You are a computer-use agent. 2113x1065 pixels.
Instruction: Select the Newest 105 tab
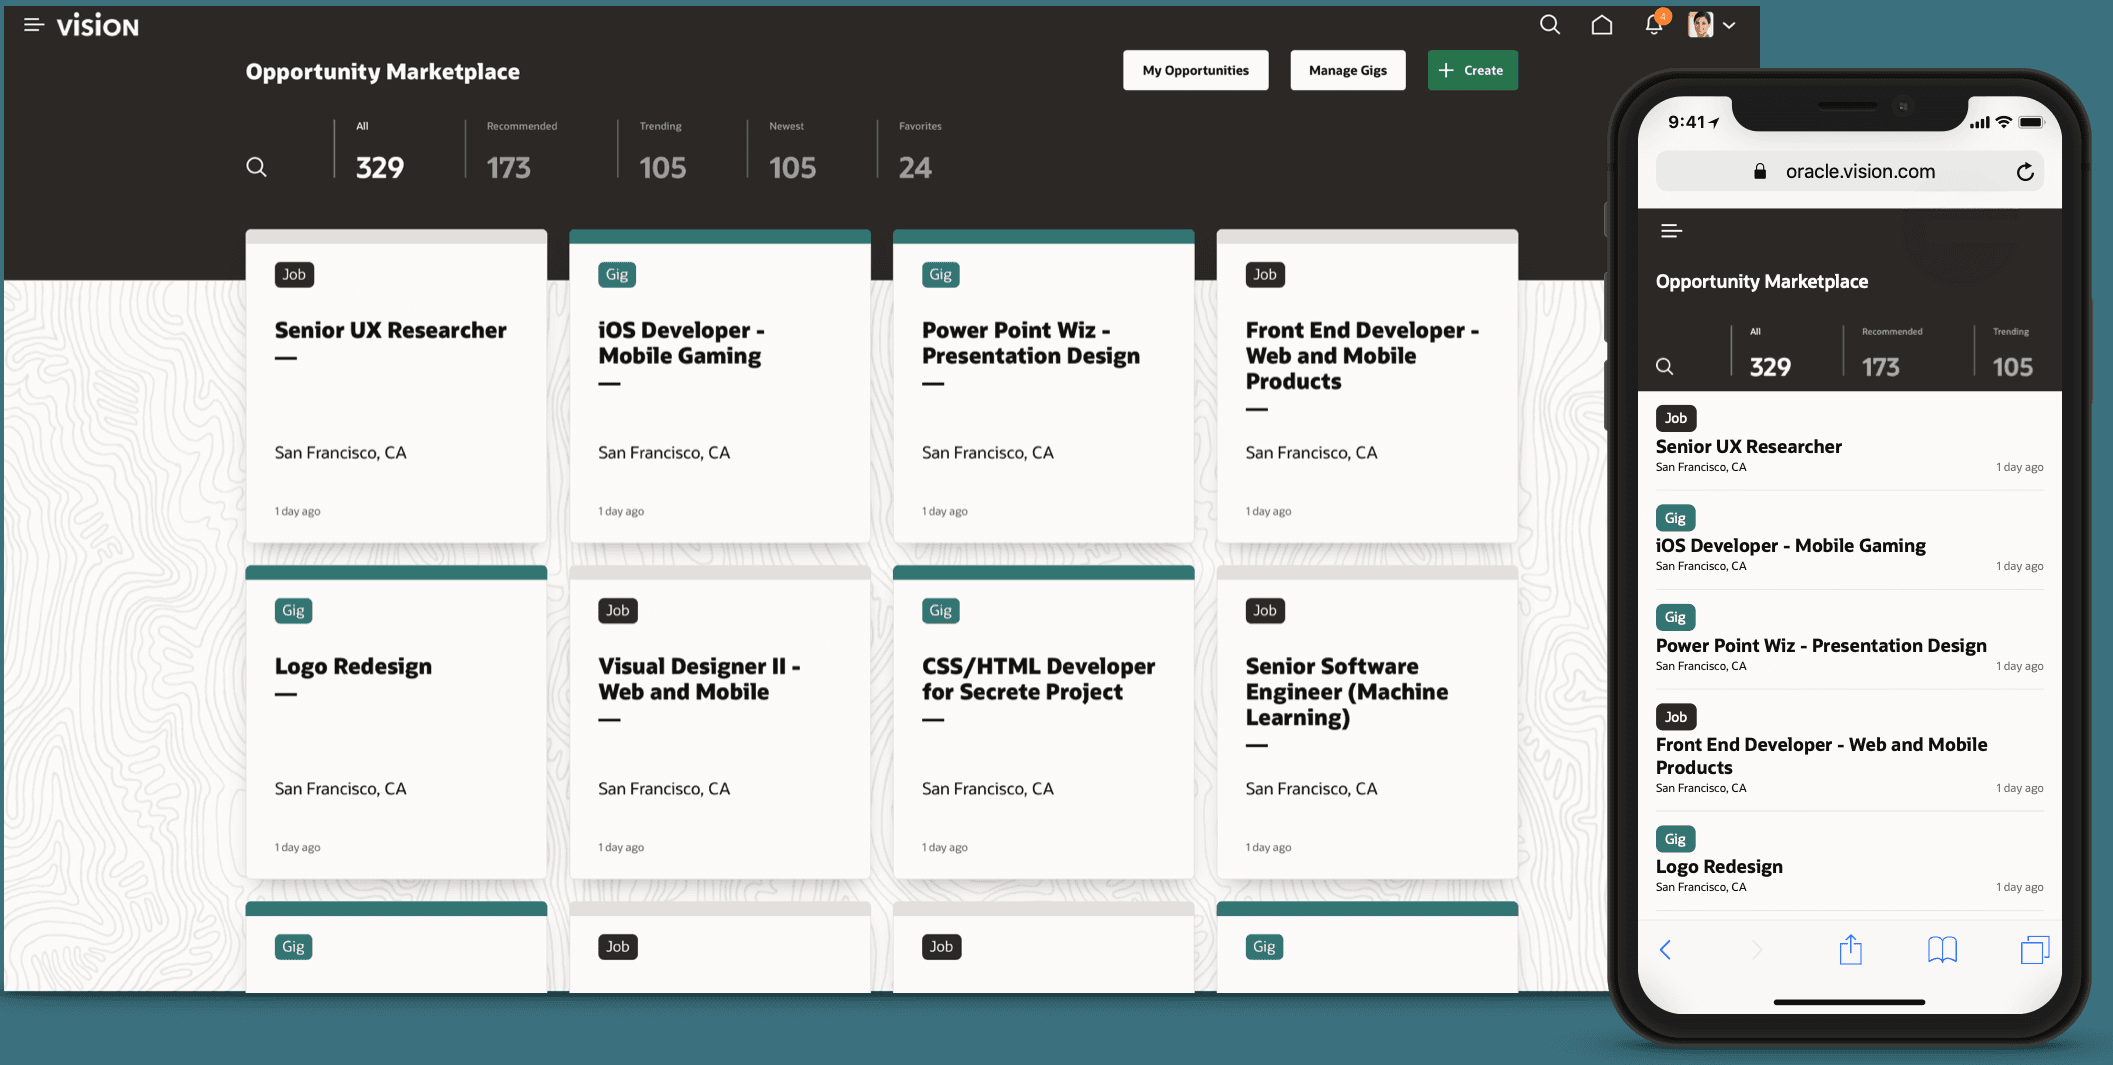click(x=792, y=152)
